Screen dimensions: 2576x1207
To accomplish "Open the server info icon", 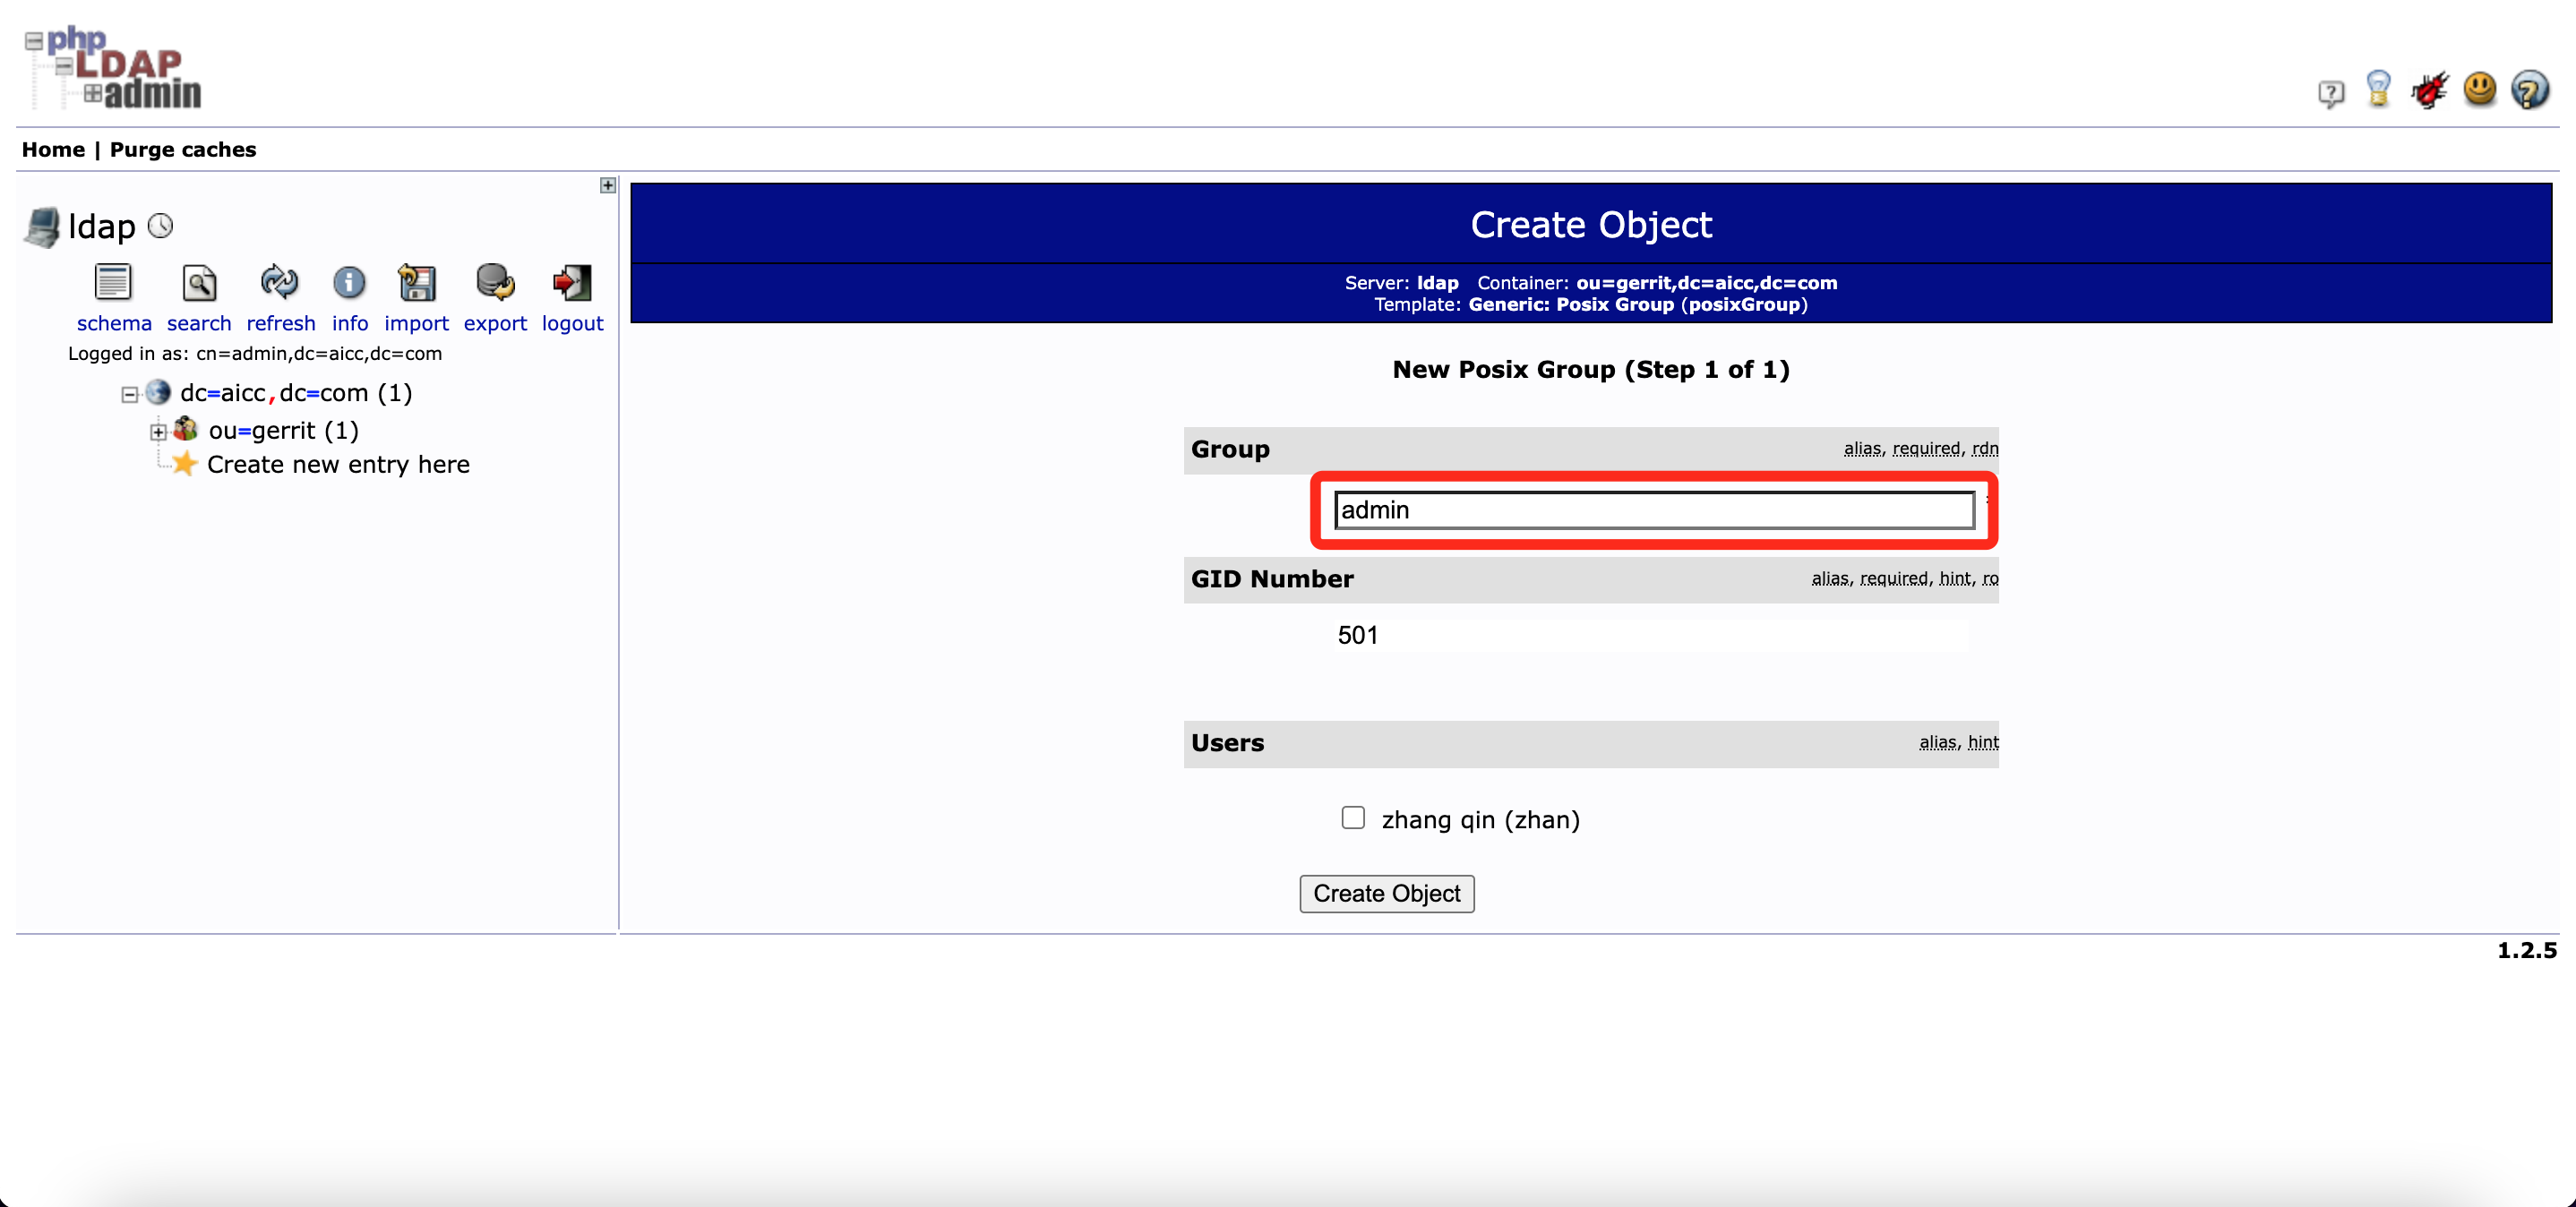I will tap(349, 283).
